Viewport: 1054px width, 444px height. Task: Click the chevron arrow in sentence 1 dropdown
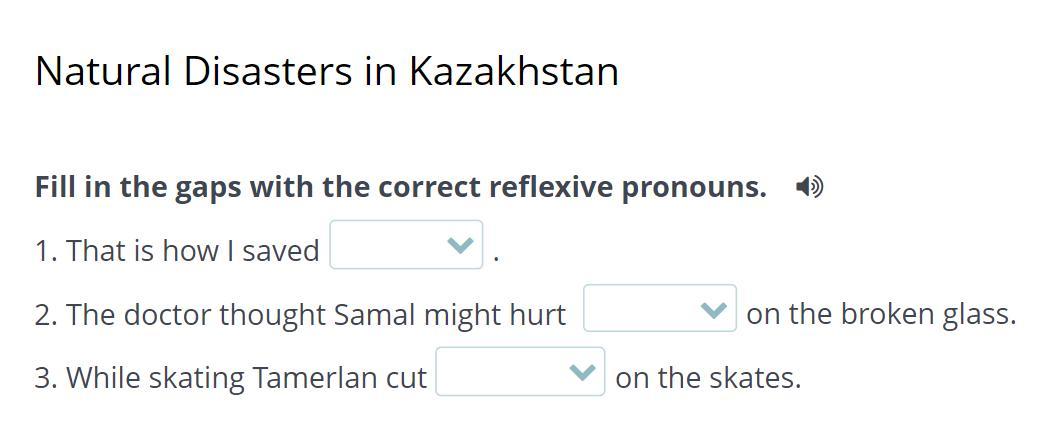click(460, 246)
